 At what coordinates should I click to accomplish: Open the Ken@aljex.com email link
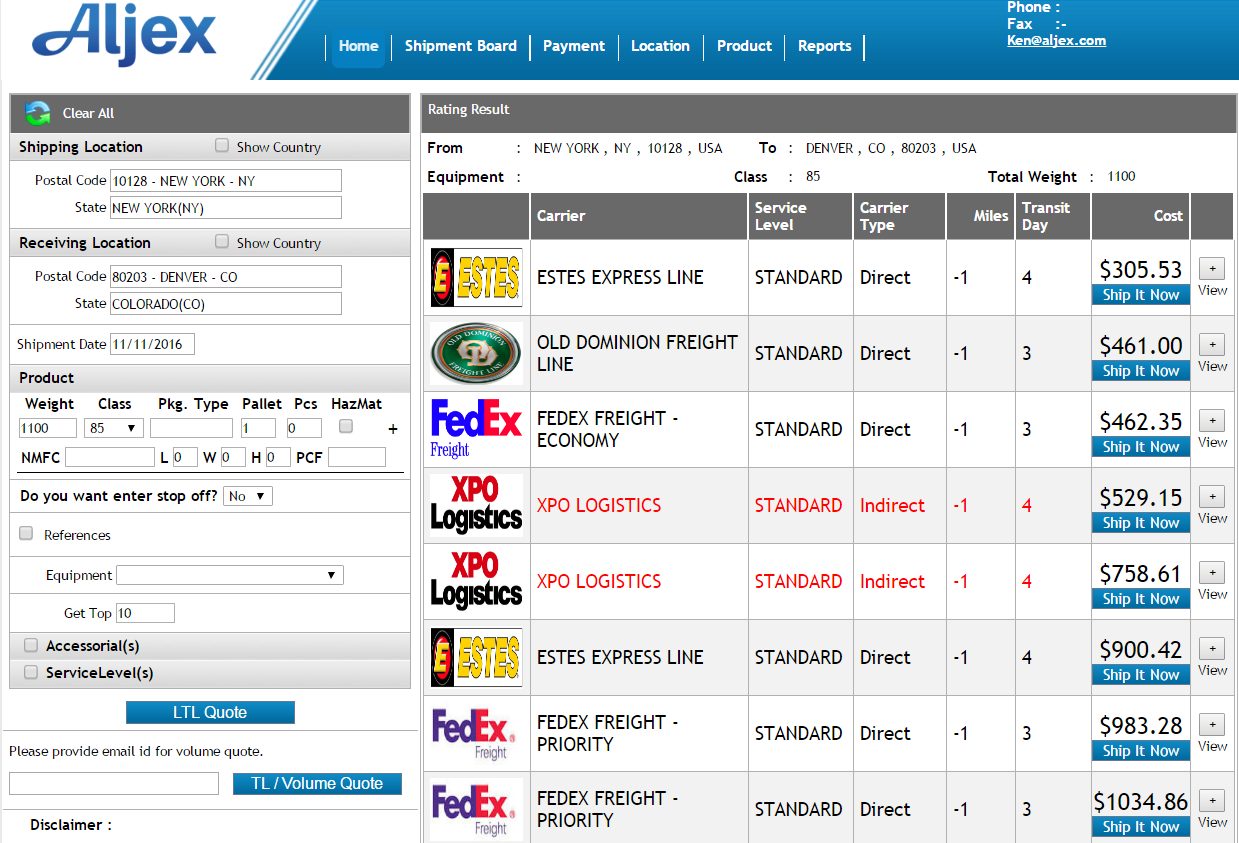click(1056, 40)
